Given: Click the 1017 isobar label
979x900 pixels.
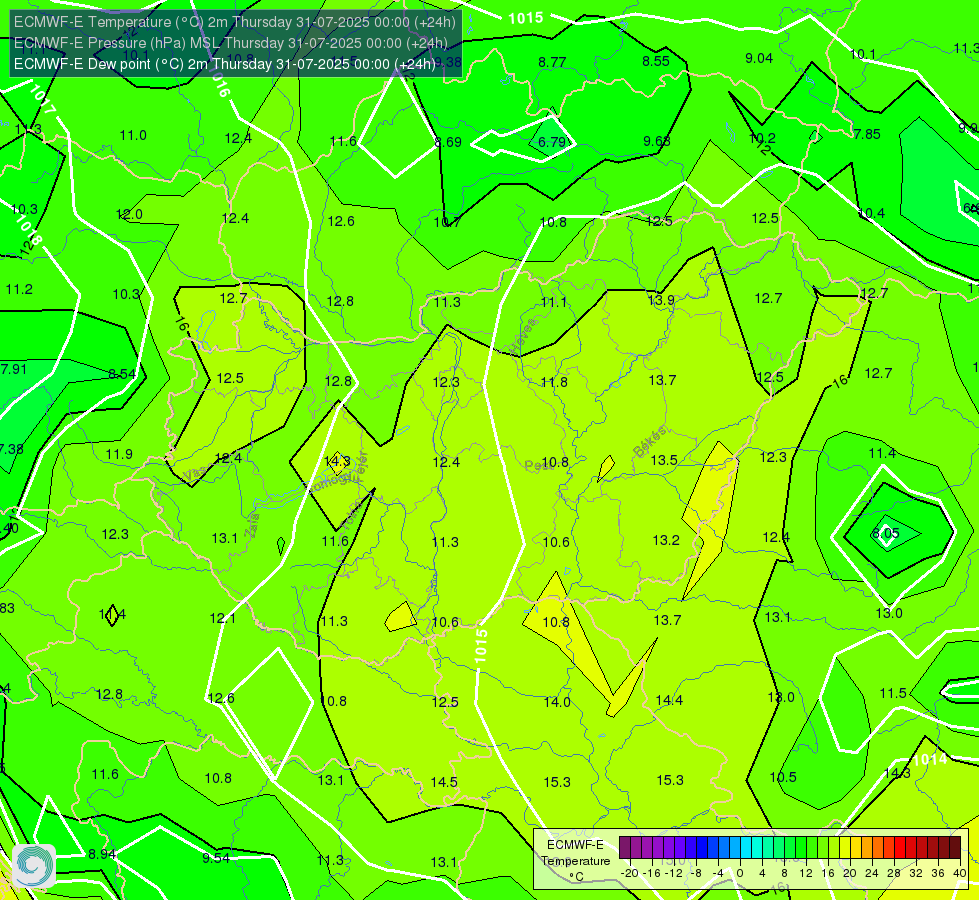Looking at the screenshot, I should pyautogui.click(x=42, y=100).
